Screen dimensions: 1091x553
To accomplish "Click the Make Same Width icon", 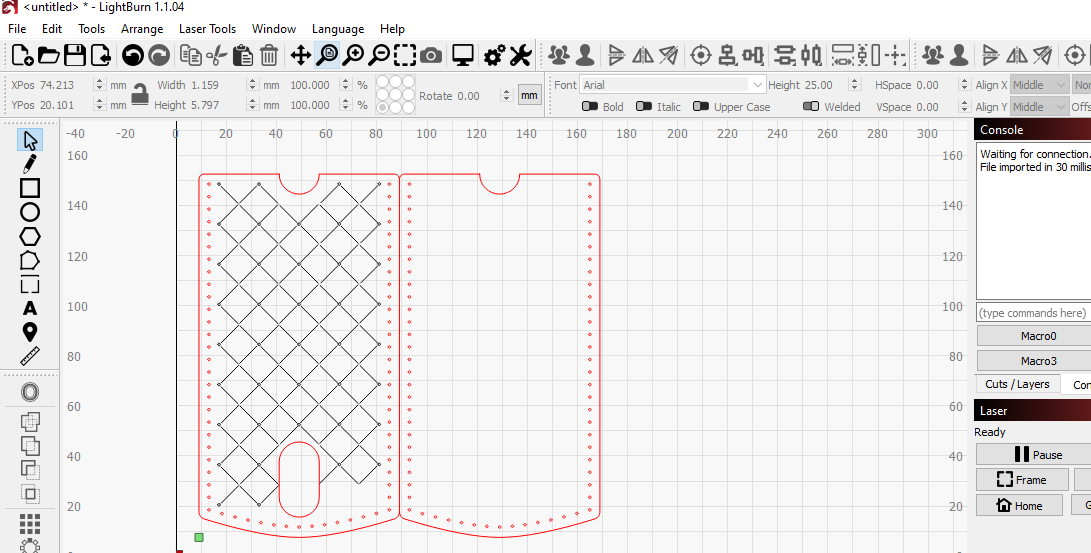I will click(x=843, y=55).
